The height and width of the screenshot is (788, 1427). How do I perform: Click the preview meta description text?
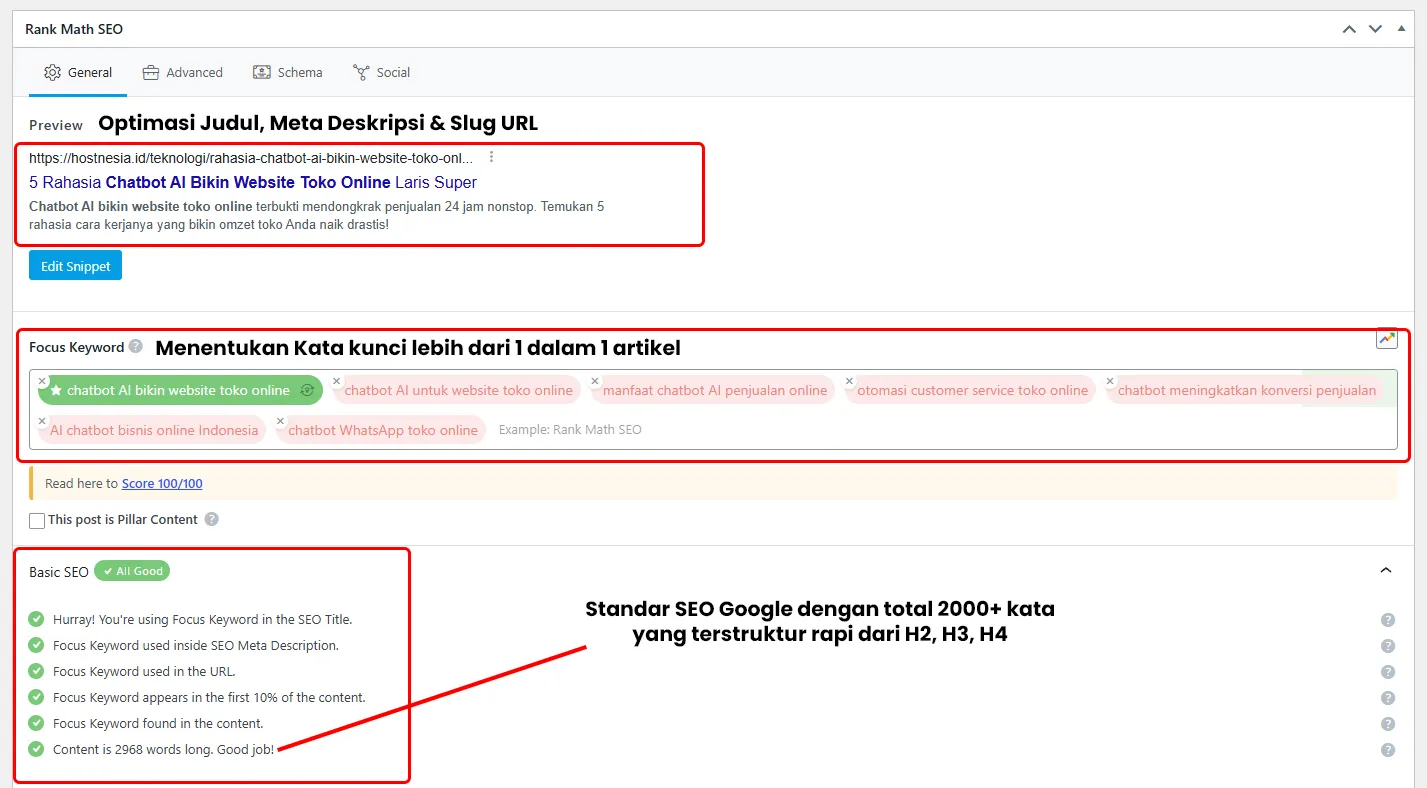click(x=317, y=215)
